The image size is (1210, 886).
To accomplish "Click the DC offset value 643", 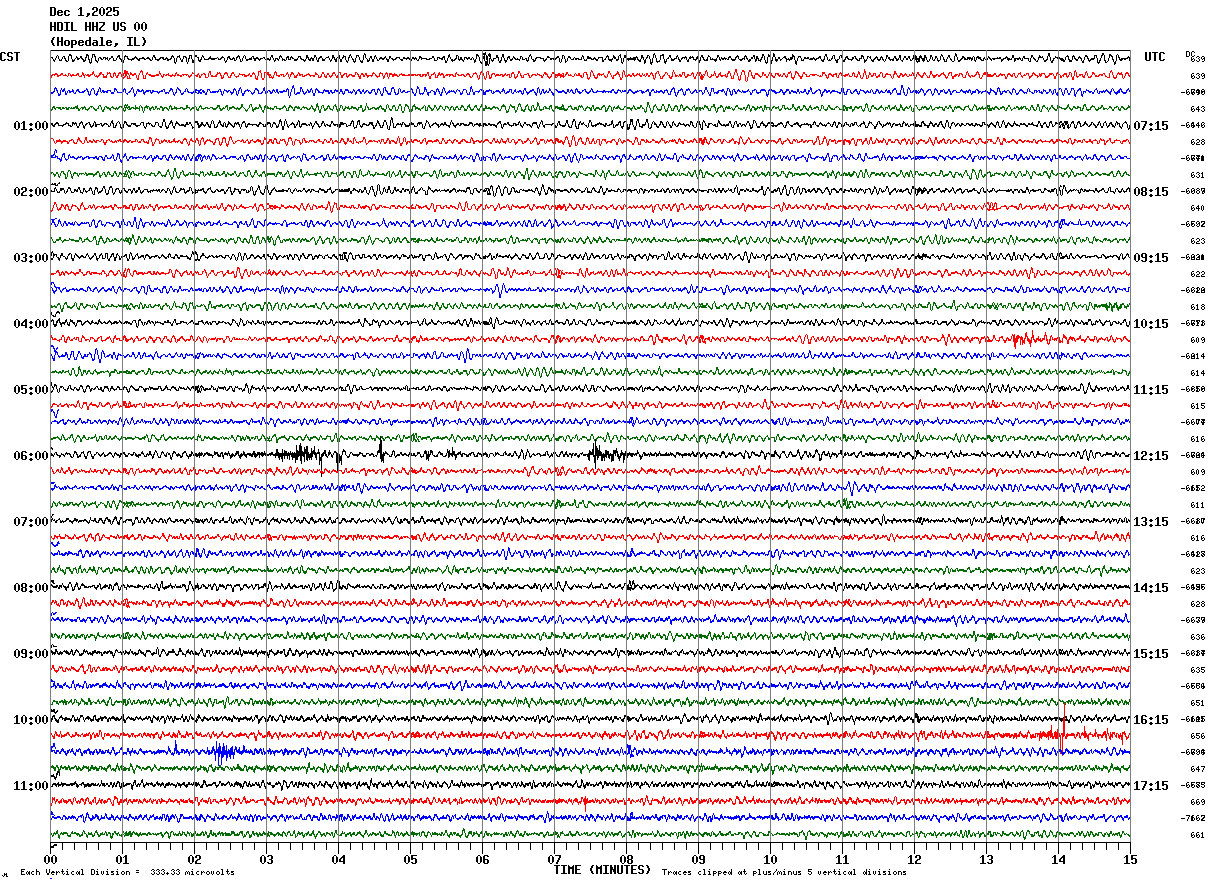I will (x=1197, y=109).
